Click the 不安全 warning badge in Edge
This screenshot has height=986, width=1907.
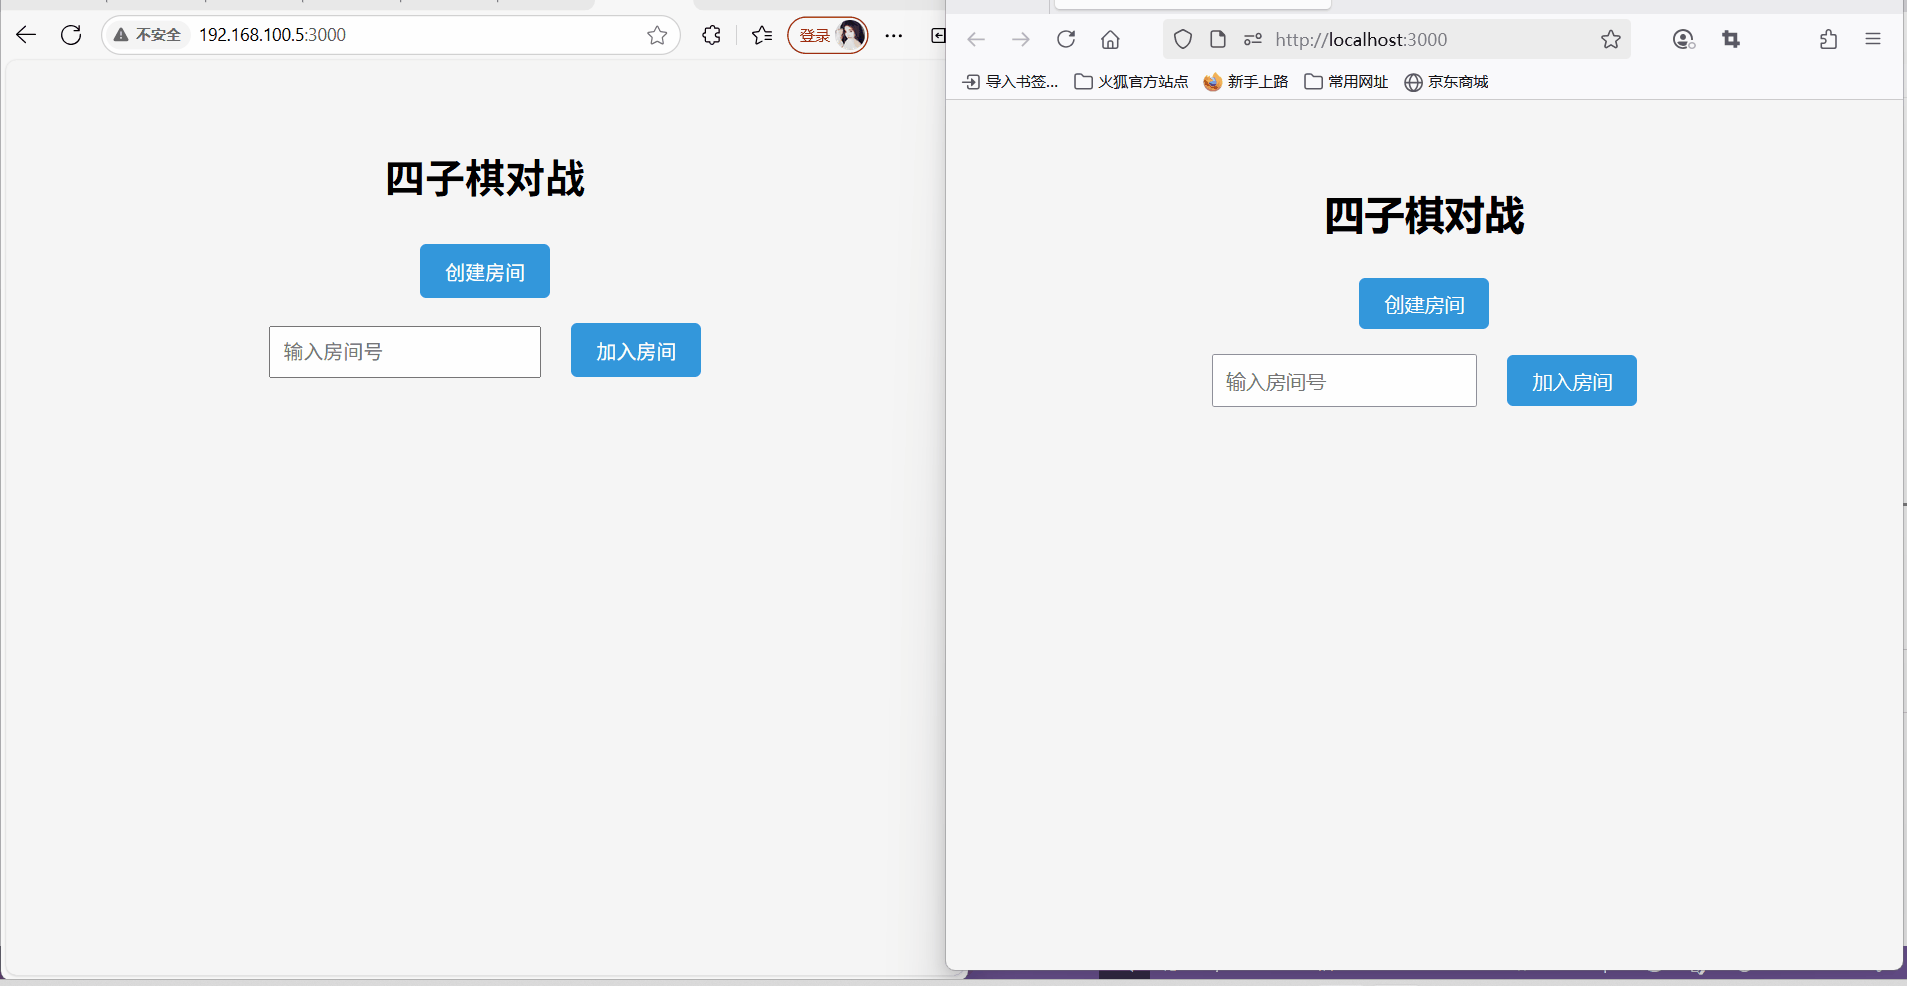(148, 34)
